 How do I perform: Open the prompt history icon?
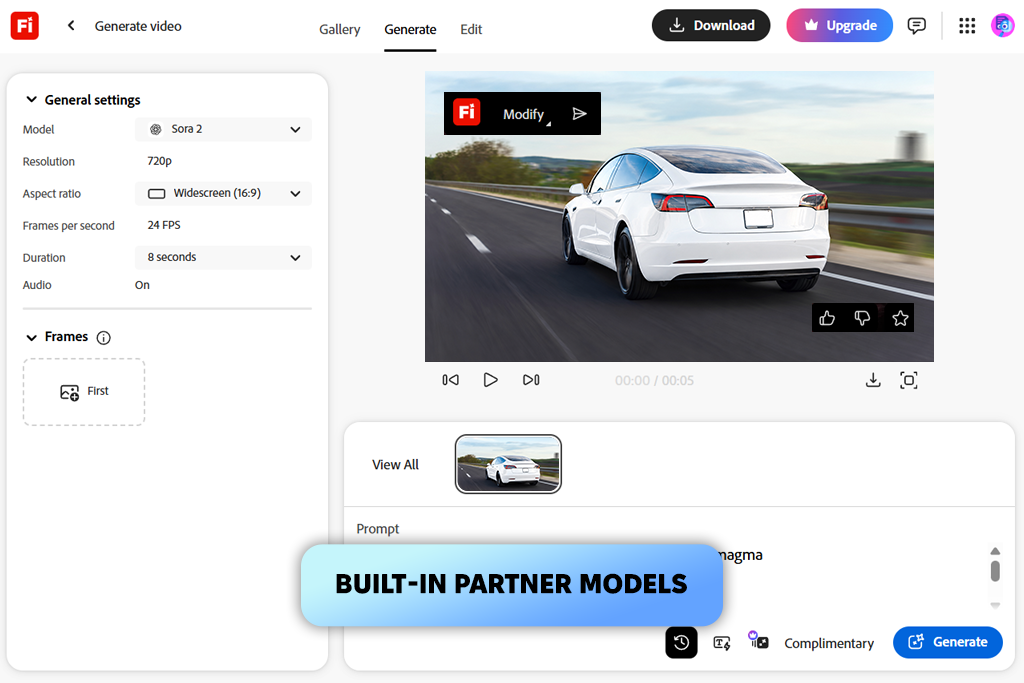[x=681, y=643]
